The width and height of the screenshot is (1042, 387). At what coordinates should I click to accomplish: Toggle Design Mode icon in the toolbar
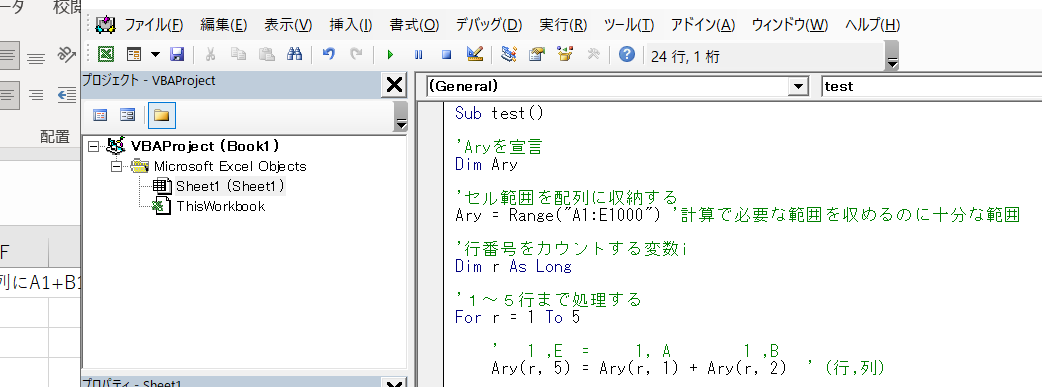tap(474, 55)
